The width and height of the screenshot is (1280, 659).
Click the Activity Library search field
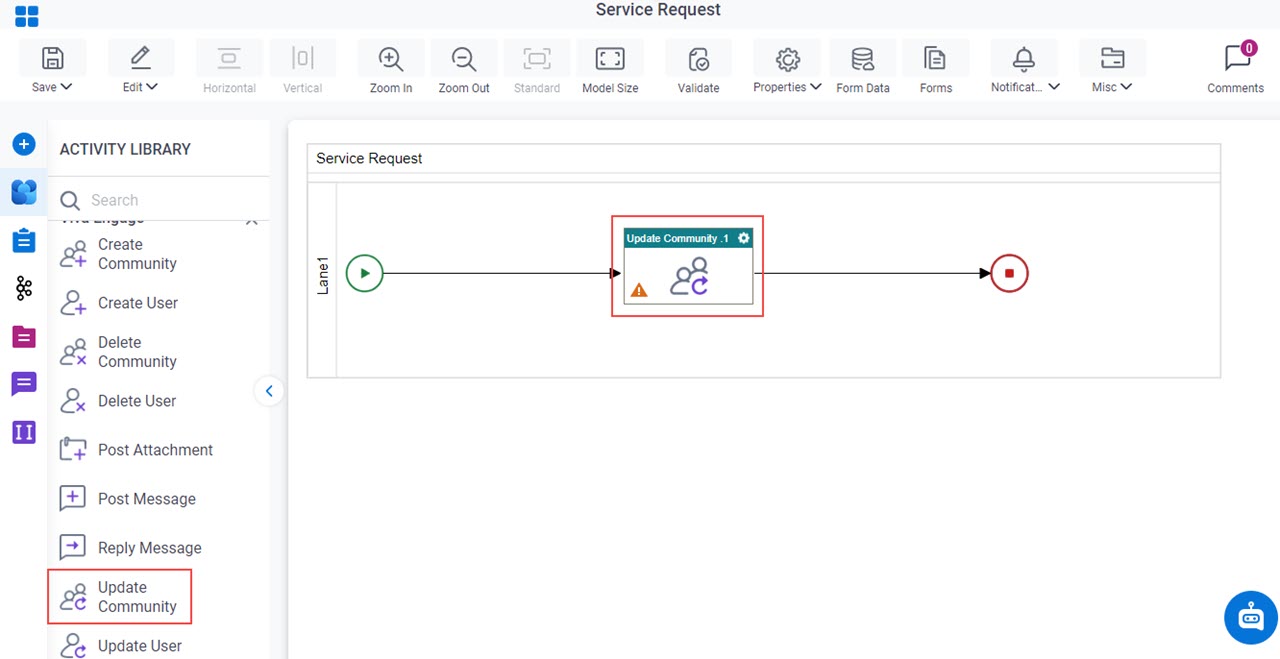point(160,200)
